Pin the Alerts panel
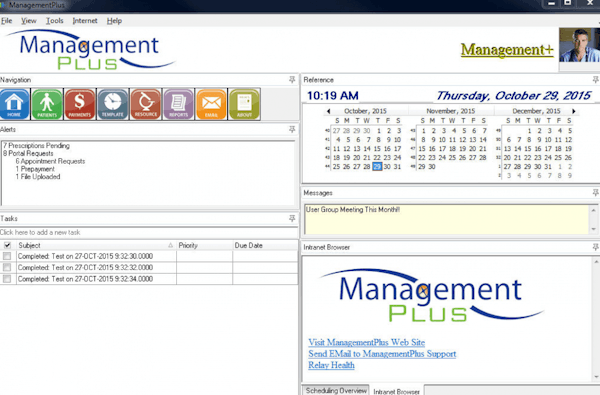This screenshot has width=600, height=395. [292, 129]
